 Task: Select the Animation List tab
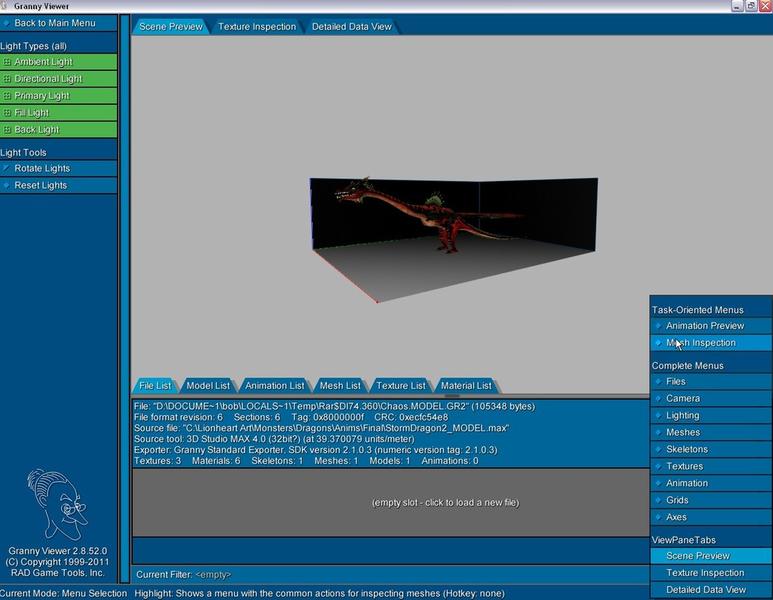coord(275,386)
